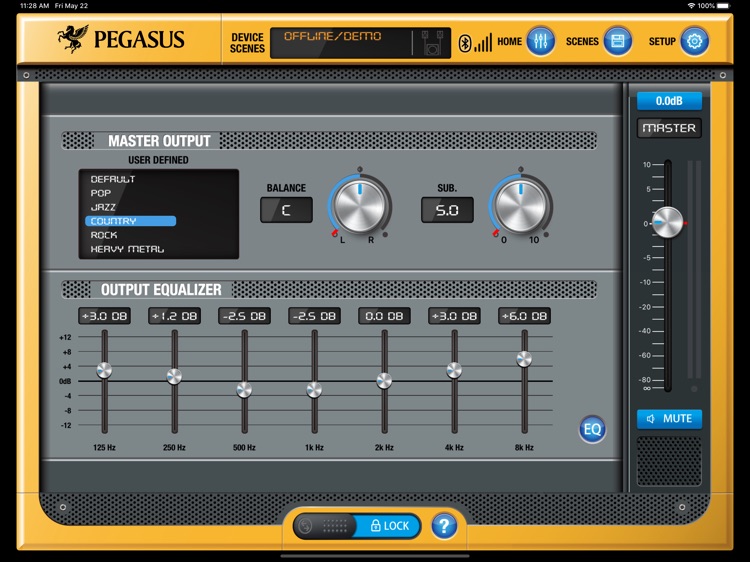Toggle the Lock switch

[357, 526]
